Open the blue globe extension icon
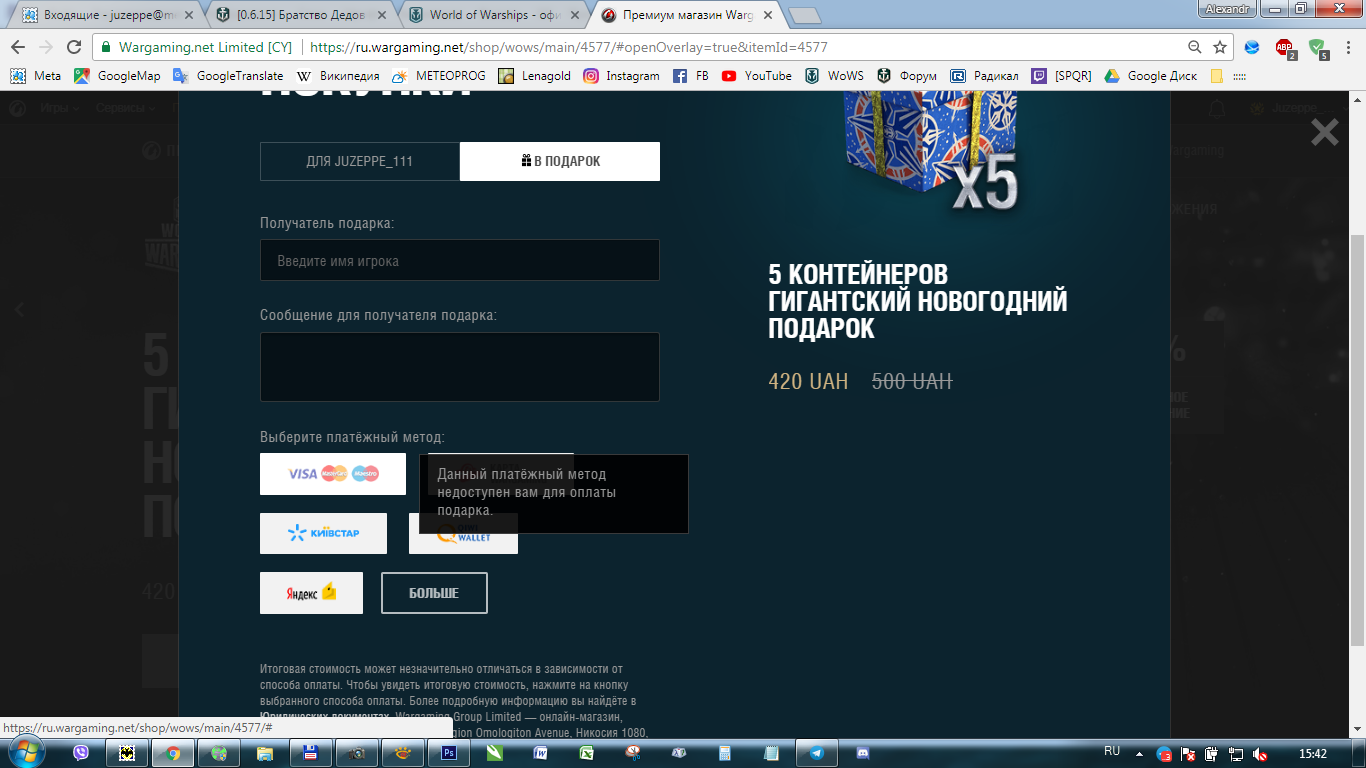The height and width of the screenshot is (768, 1366). pyautogui.click(x=1252, y=47)
